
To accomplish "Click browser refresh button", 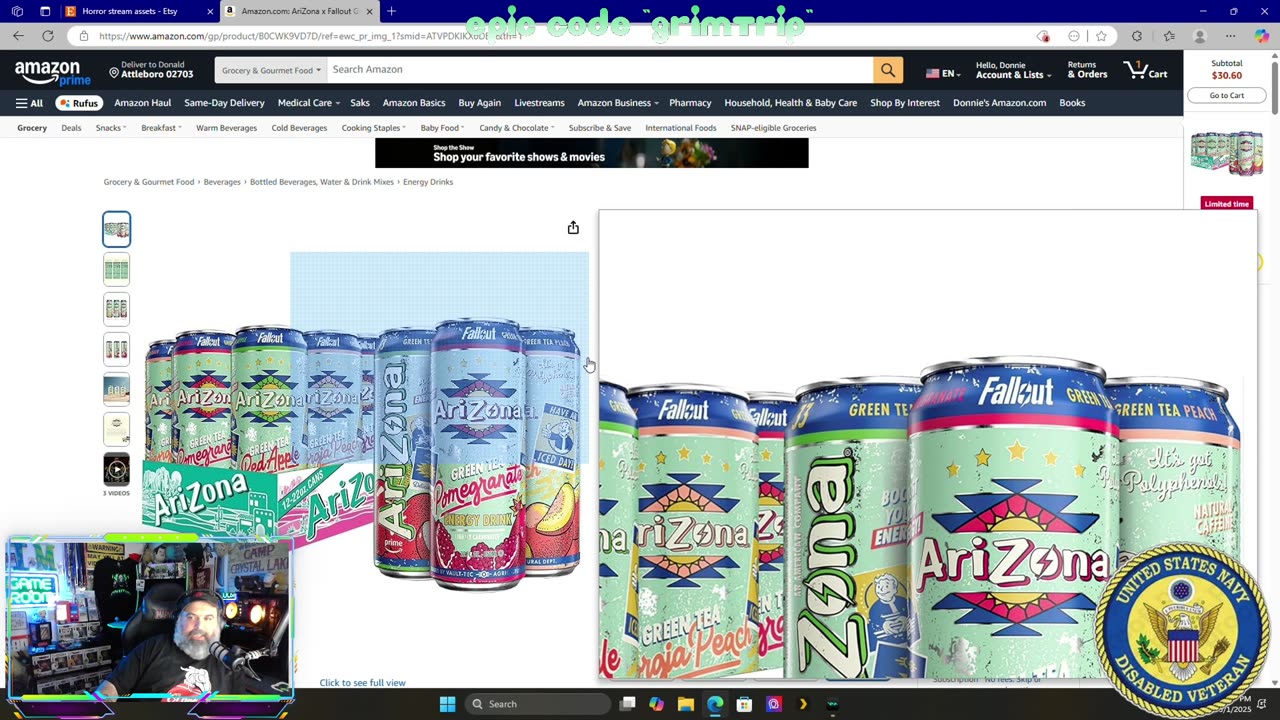I will 48,36.
